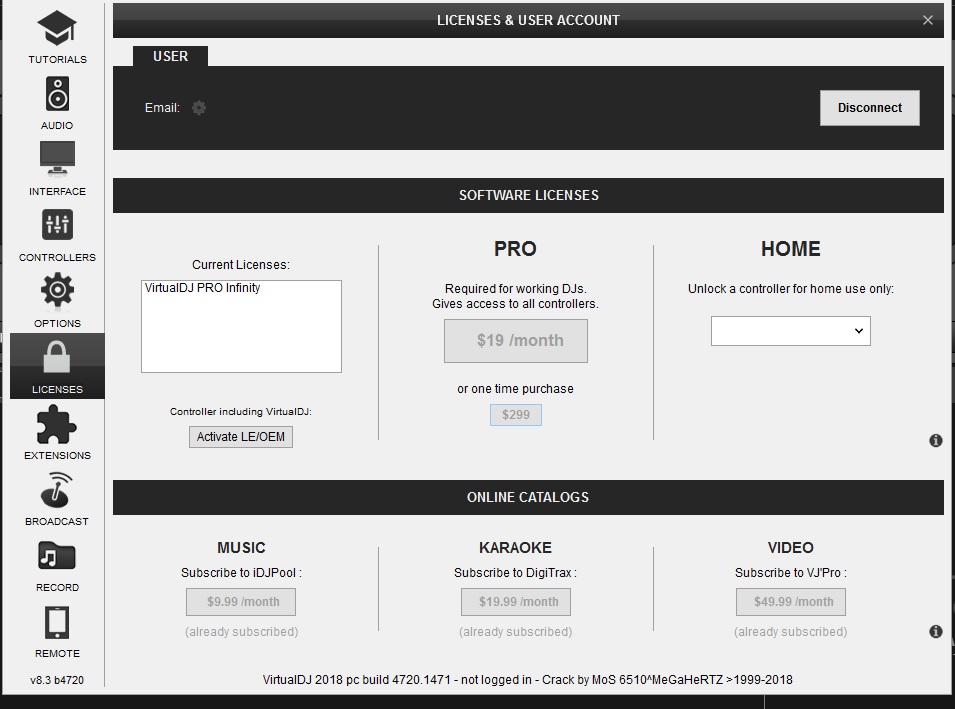Open the Options gear icon
Viewport: 955px width, 709px height.
(57, 290)
